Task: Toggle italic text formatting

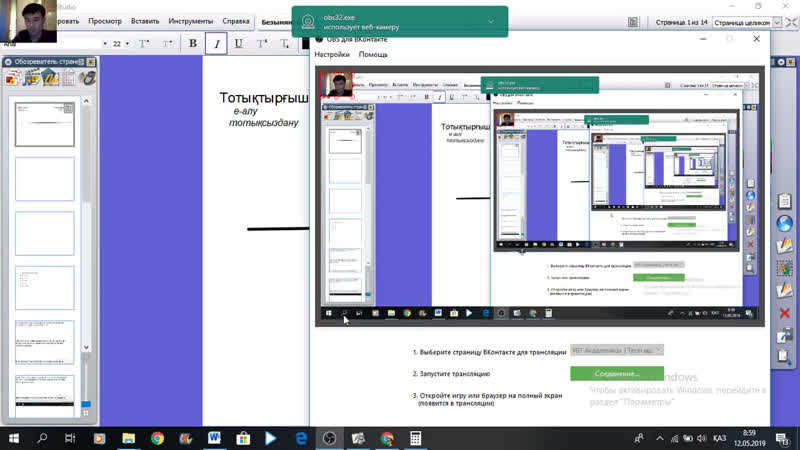Action: (x=215, y=44)
